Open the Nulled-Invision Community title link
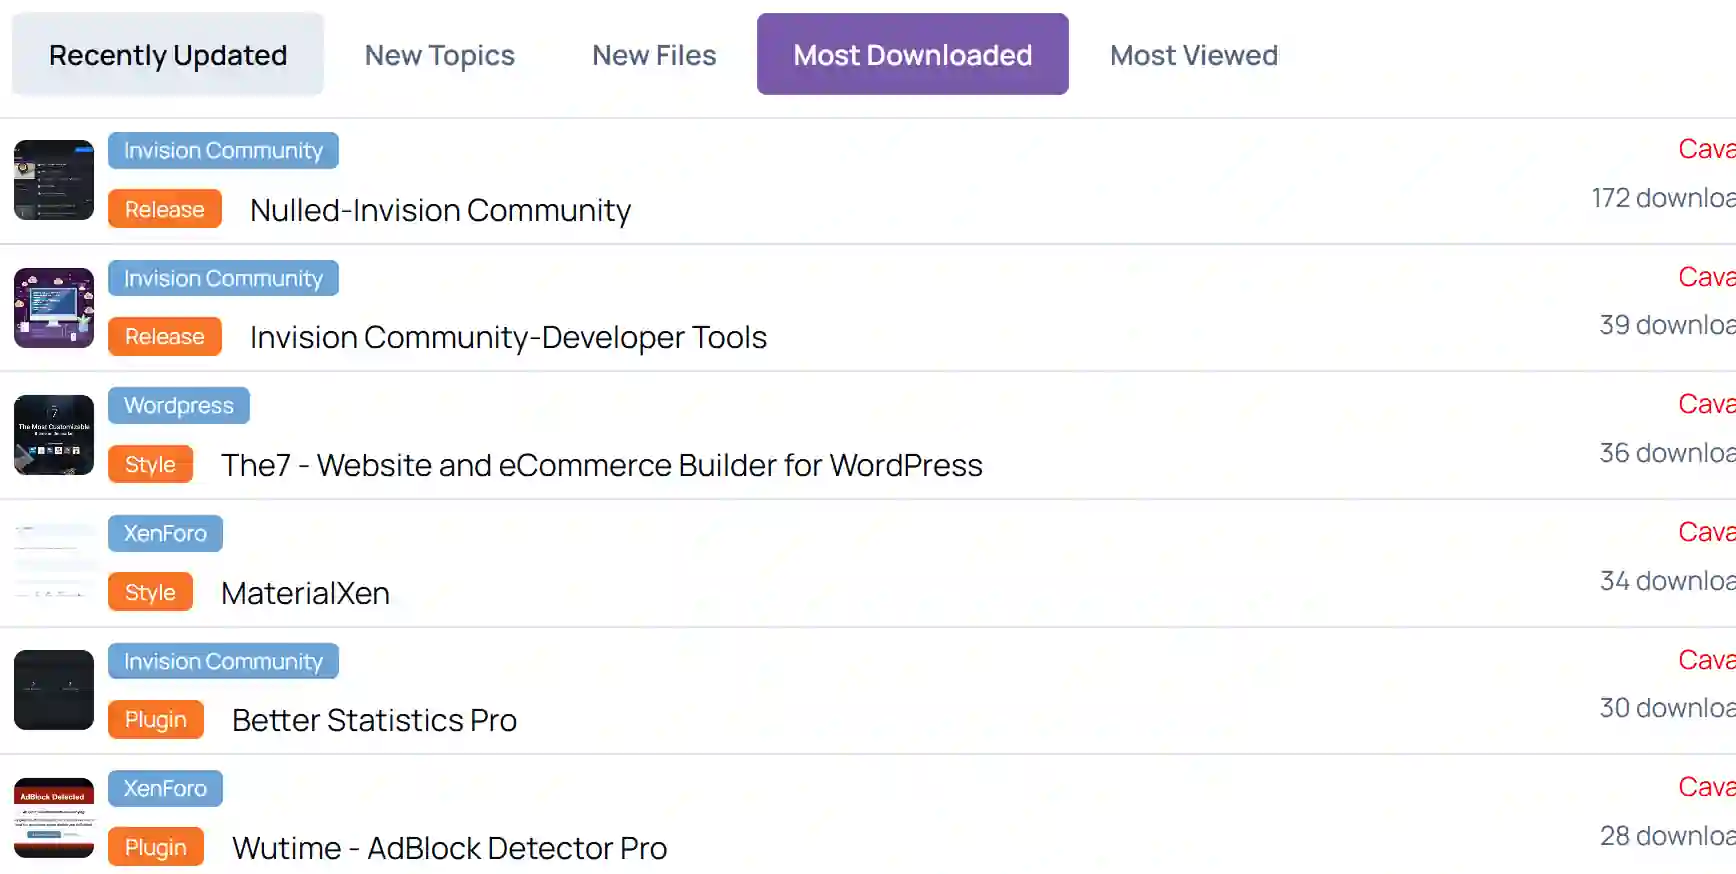 pos(440,210)
